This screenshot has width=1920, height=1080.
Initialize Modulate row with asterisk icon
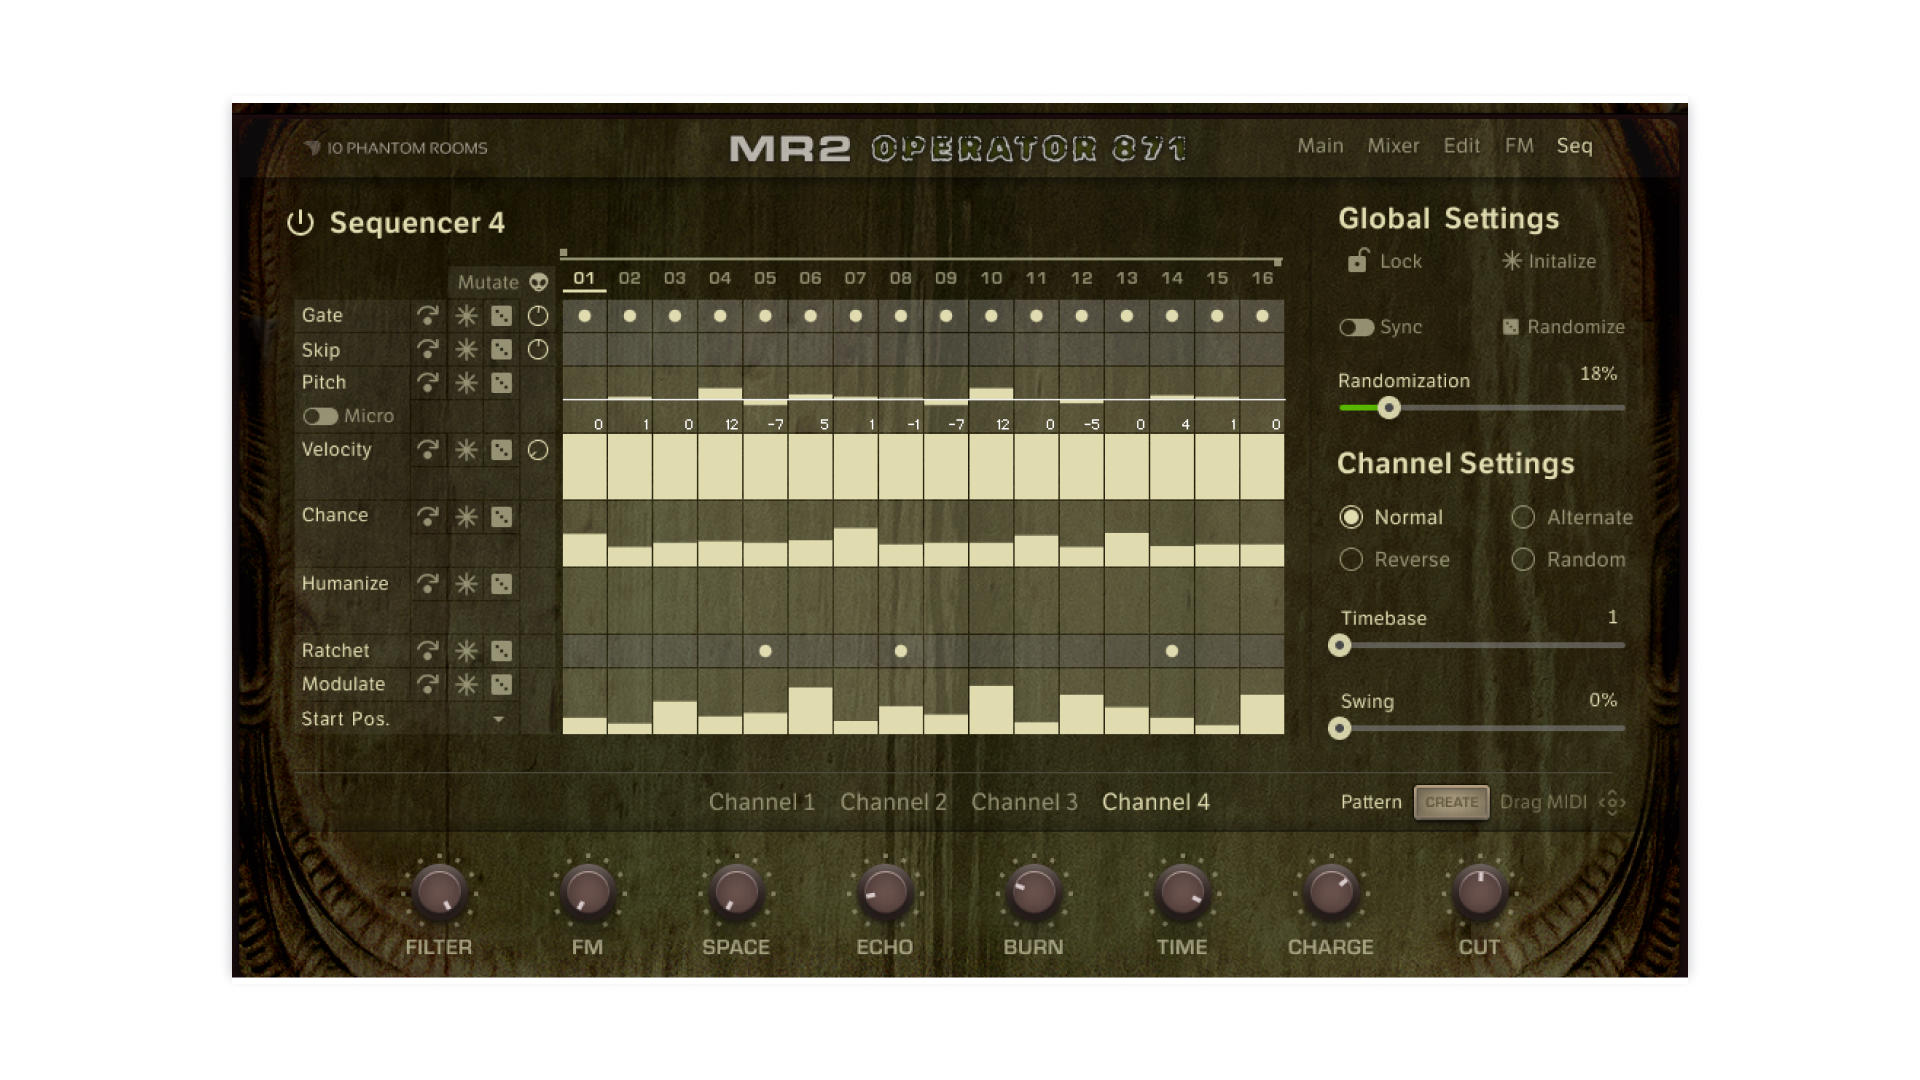[466, 685]
